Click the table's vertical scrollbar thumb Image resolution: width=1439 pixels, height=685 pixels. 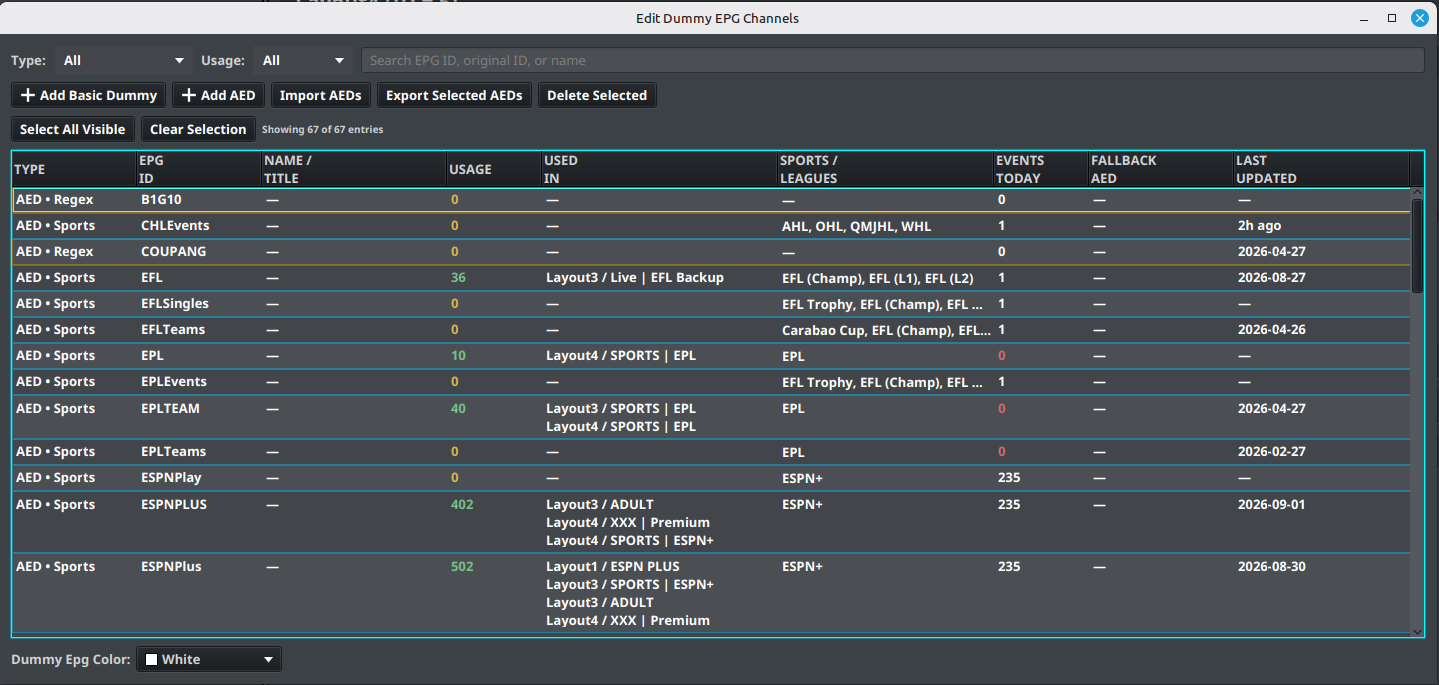tap(1417, 245)
